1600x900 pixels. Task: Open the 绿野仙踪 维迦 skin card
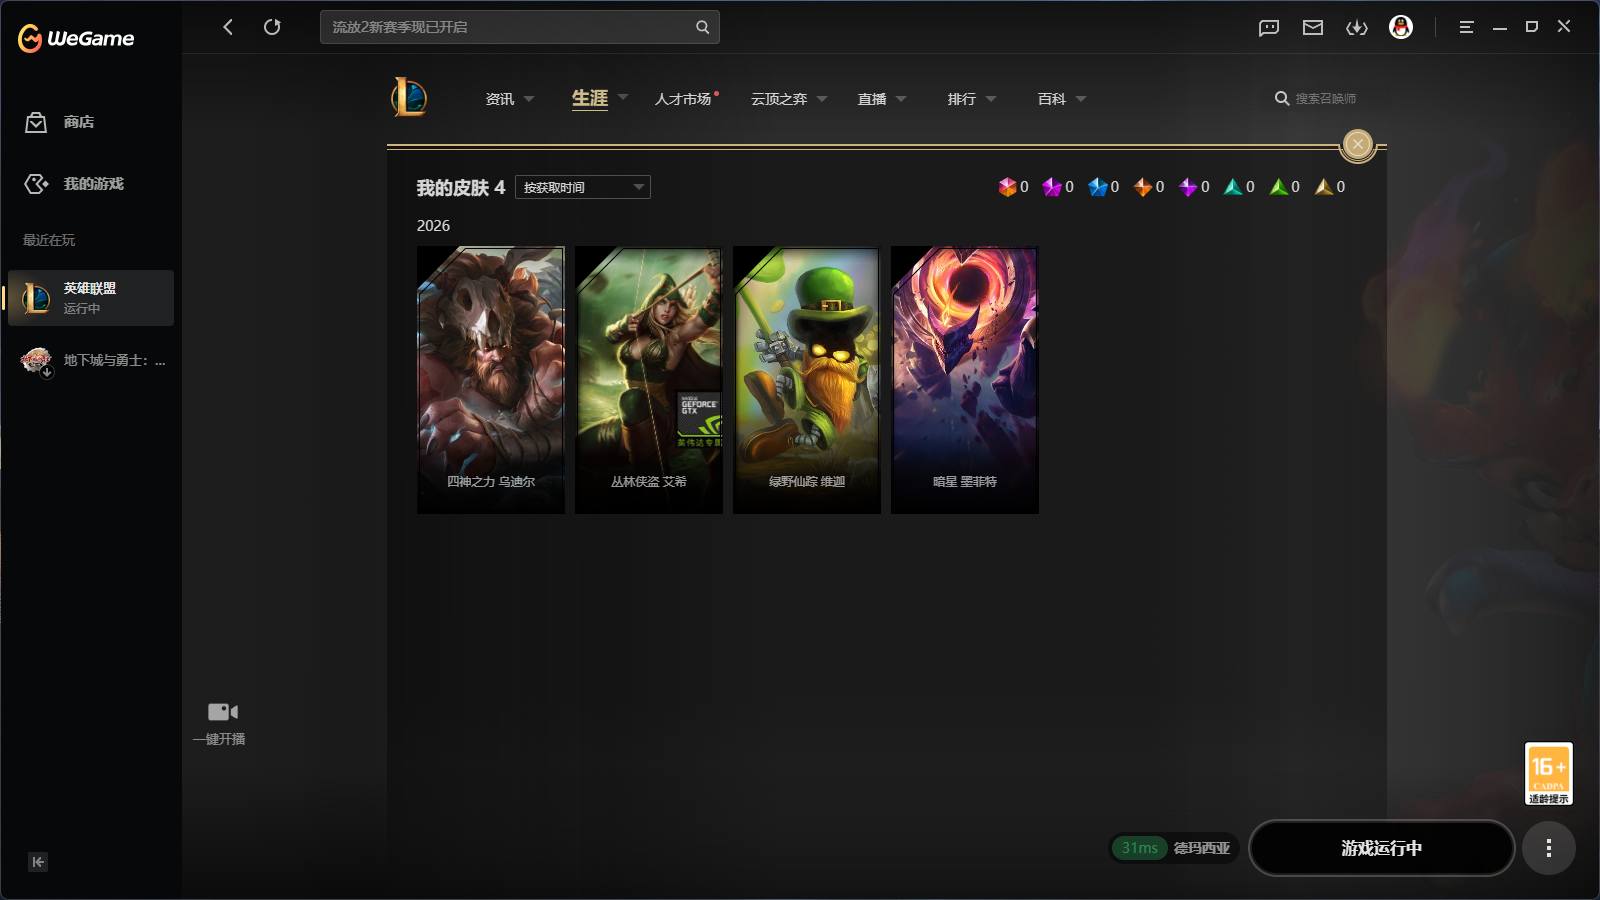[x=807, y=380]
